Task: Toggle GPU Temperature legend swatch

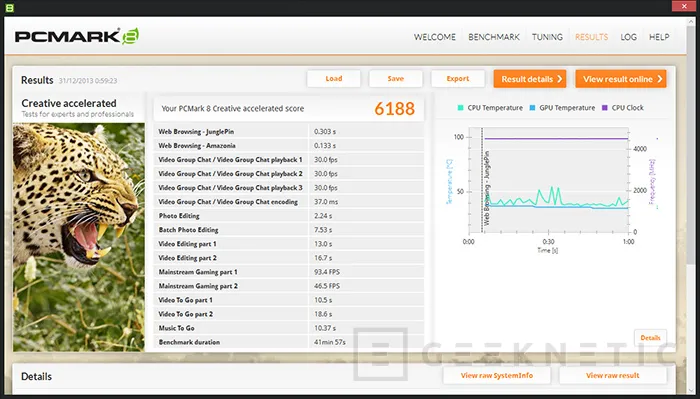Action: point(532,108)
